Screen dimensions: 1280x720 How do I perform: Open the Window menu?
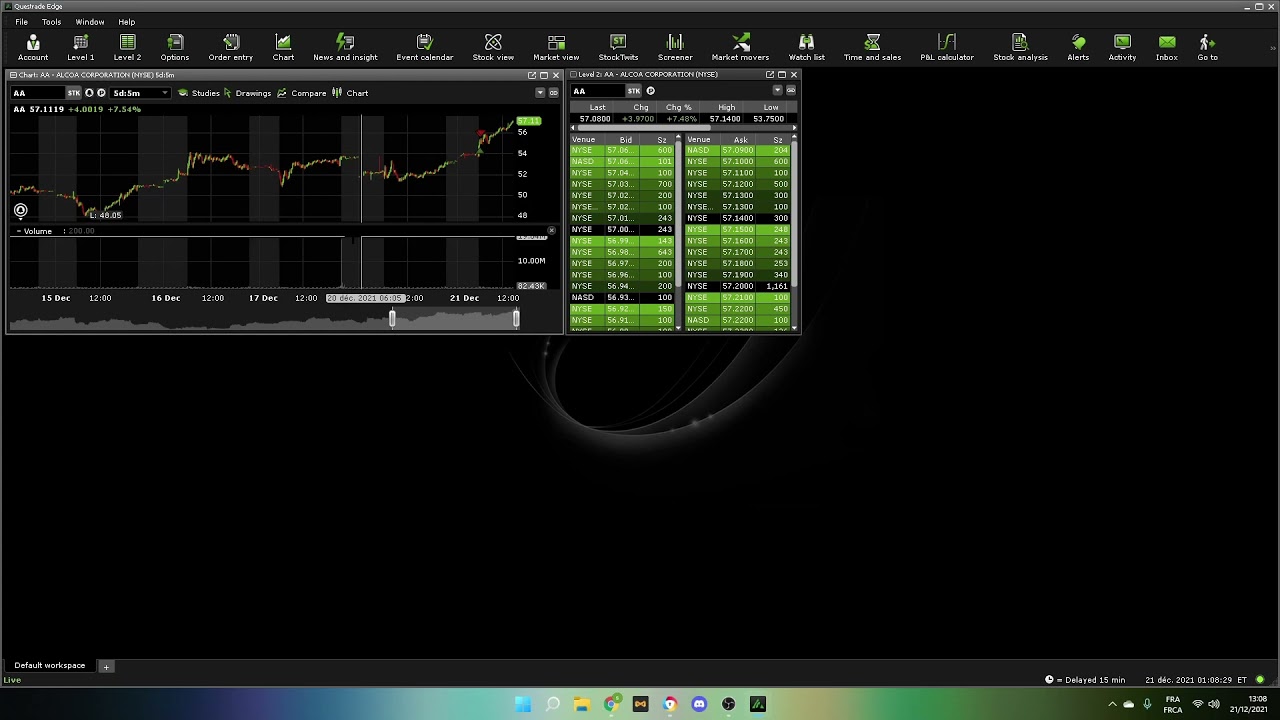coord(90,22)
